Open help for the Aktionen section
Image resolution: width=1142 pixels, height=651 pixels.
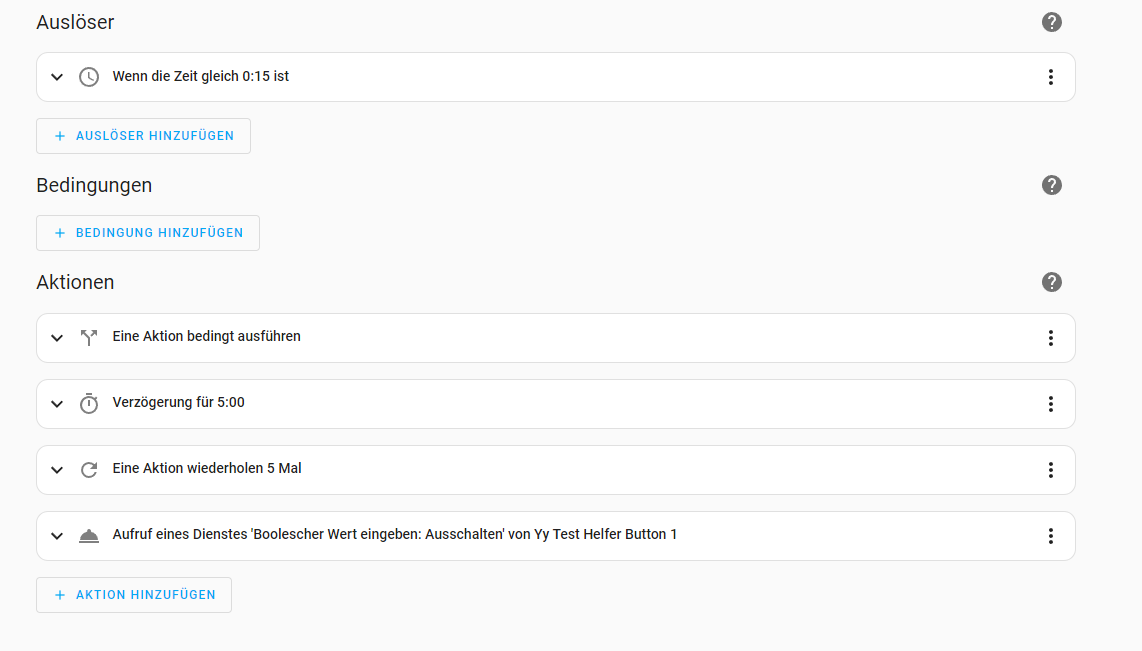click(x=1051, y=282)
